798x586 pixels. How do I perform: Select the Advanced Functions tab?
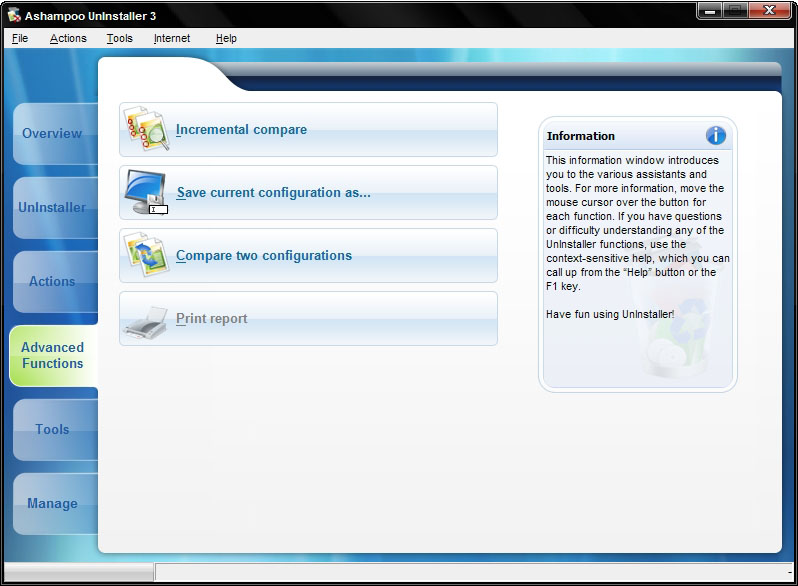coord(53,355)
